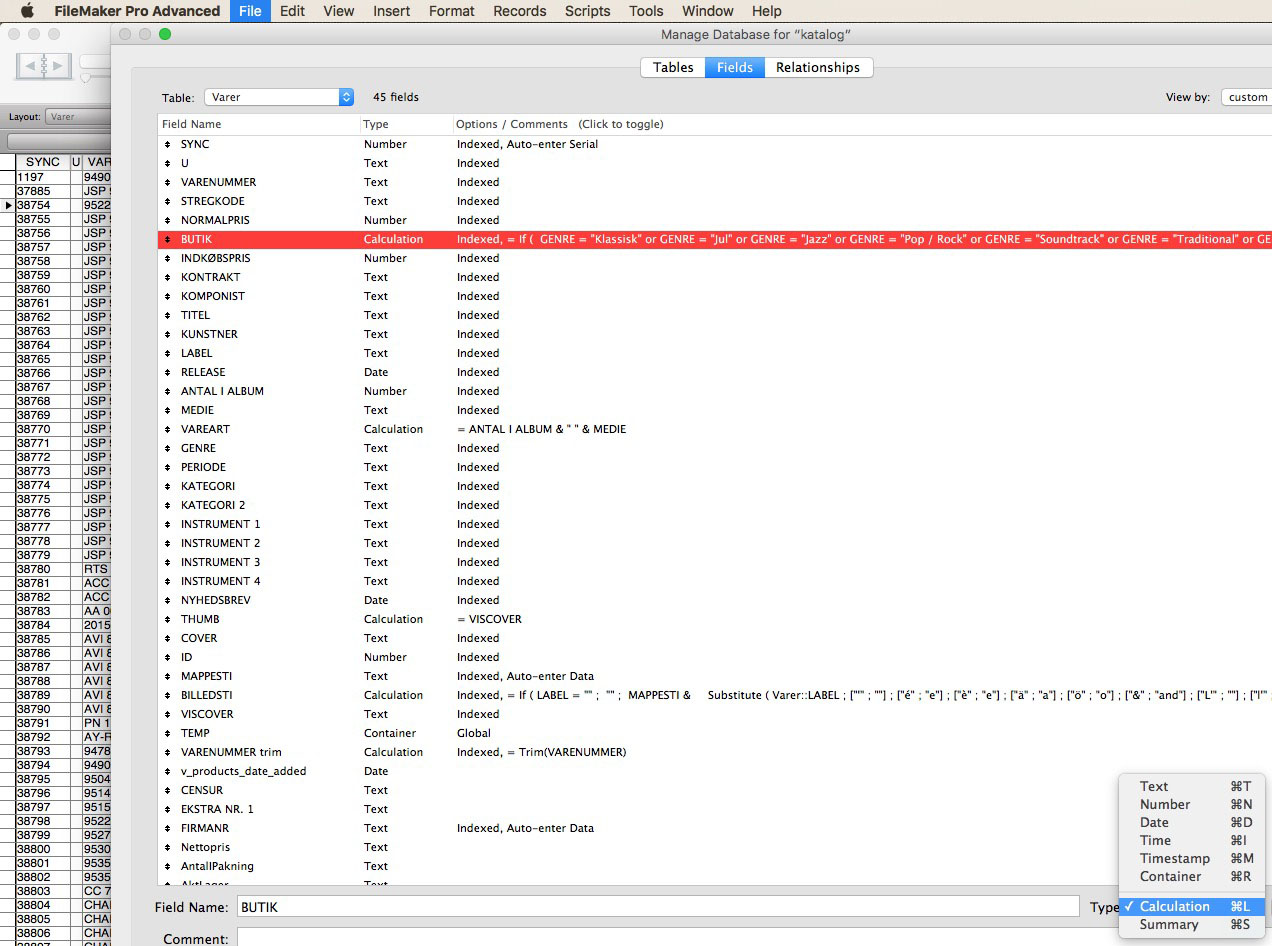Click the reorder handle of RELEASE field
Screen dimensions: 1272x946
pos(168,372)
